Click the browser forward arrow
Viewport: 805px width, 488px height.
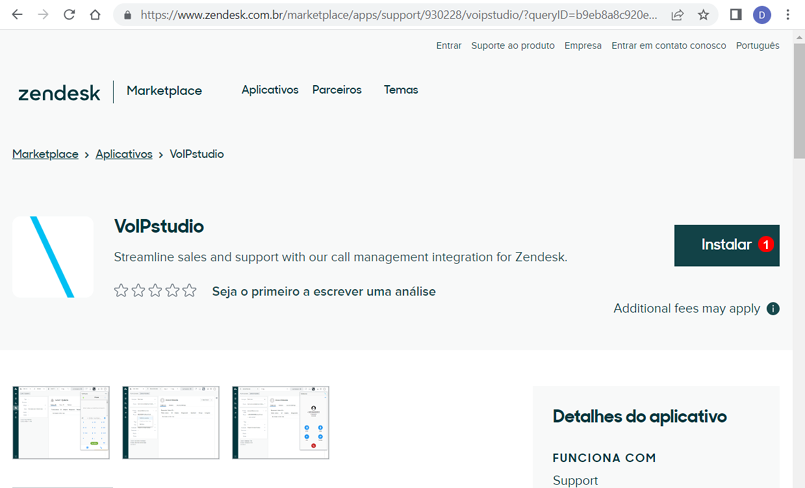43,15
